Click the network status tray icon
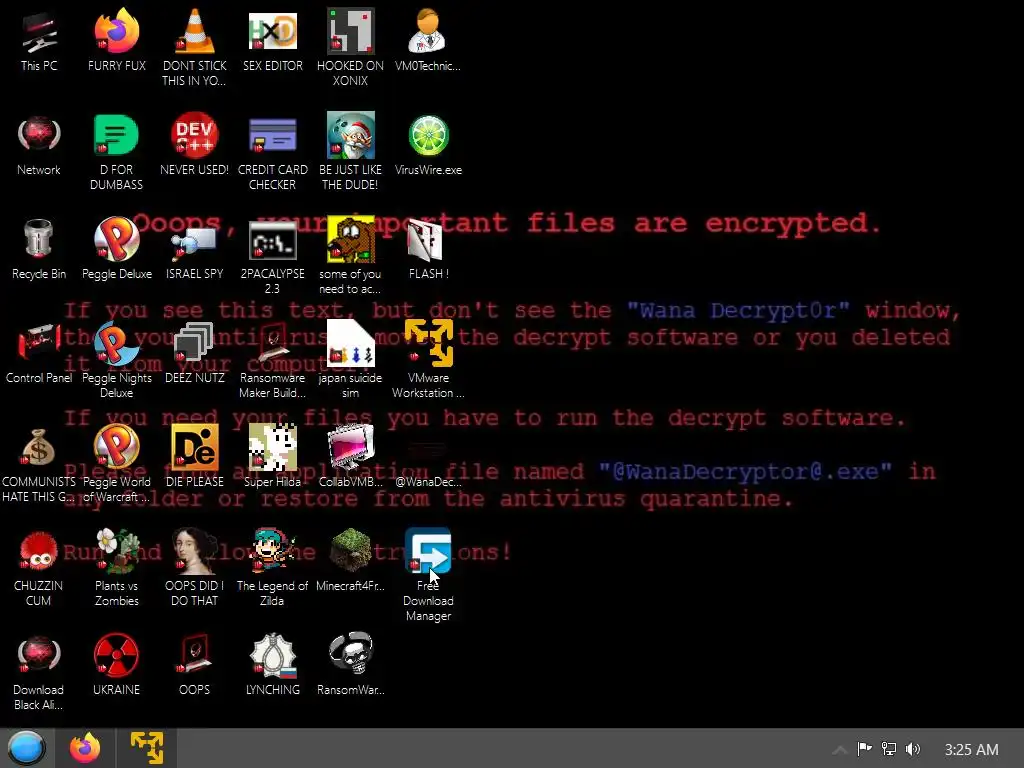This screenshot has height=768, width=1024. (889, 748)
